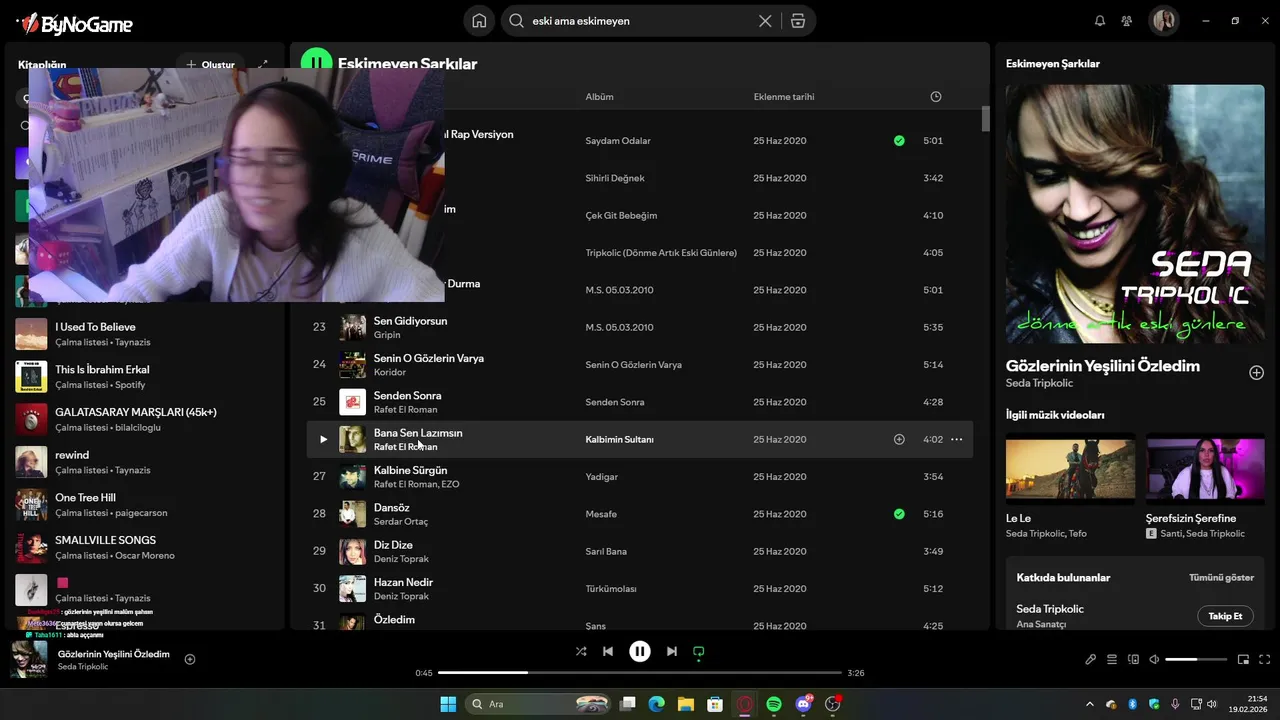Skip to next track
The height and width of the screenshot is (720, 1280).
(672, 651)
